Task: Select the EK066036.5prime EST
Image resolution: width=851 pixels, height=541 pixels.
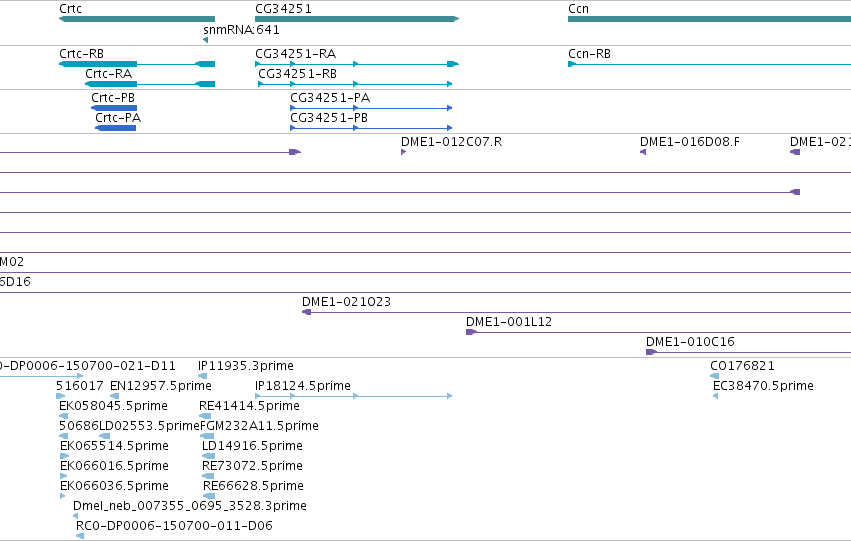Action: [62, 496]
